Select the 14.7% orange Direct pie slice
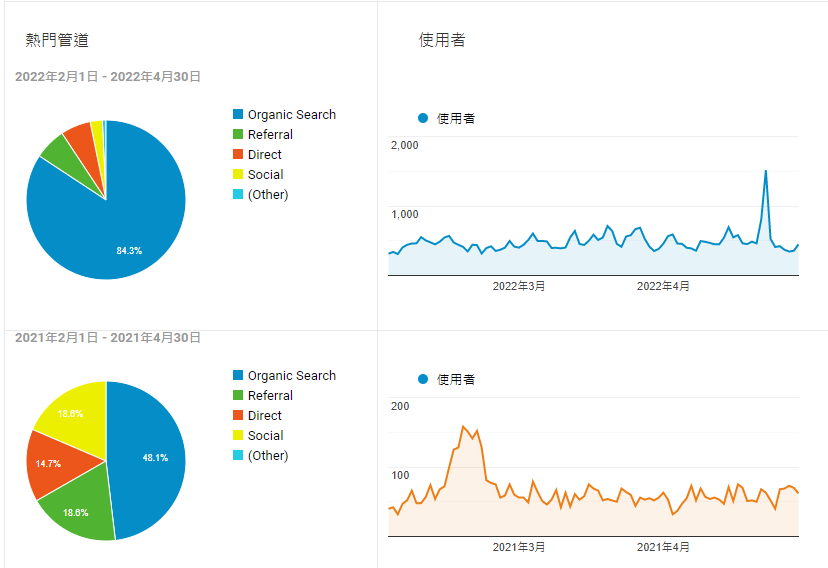The height and width of the screenshot is (568, 828). point(52,463)
